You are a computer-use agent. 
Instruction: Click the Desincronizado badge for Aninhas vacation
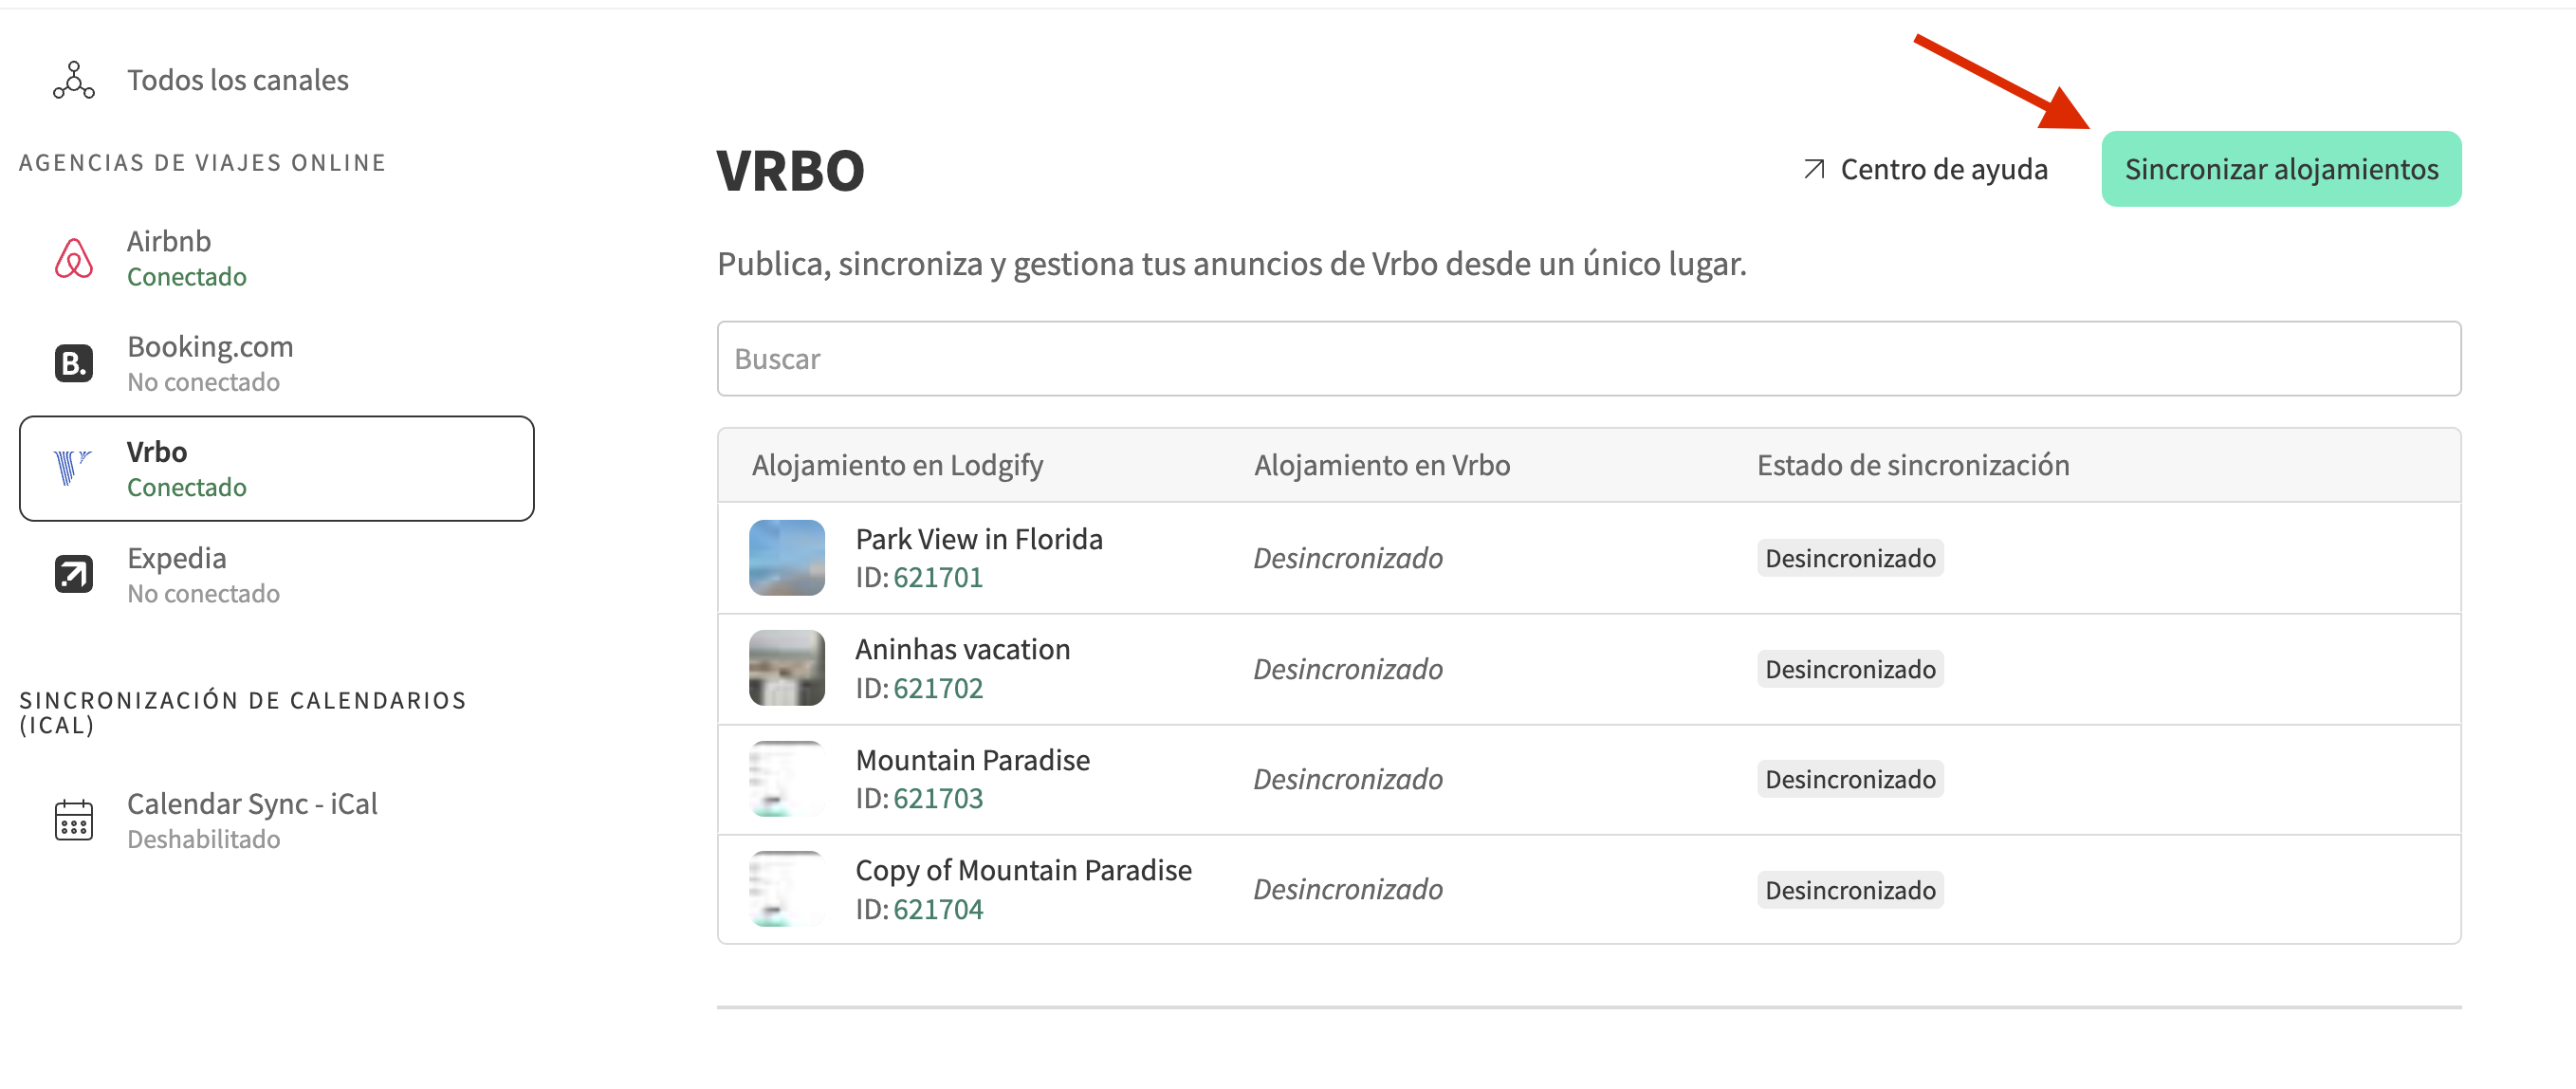[1849, 669]
